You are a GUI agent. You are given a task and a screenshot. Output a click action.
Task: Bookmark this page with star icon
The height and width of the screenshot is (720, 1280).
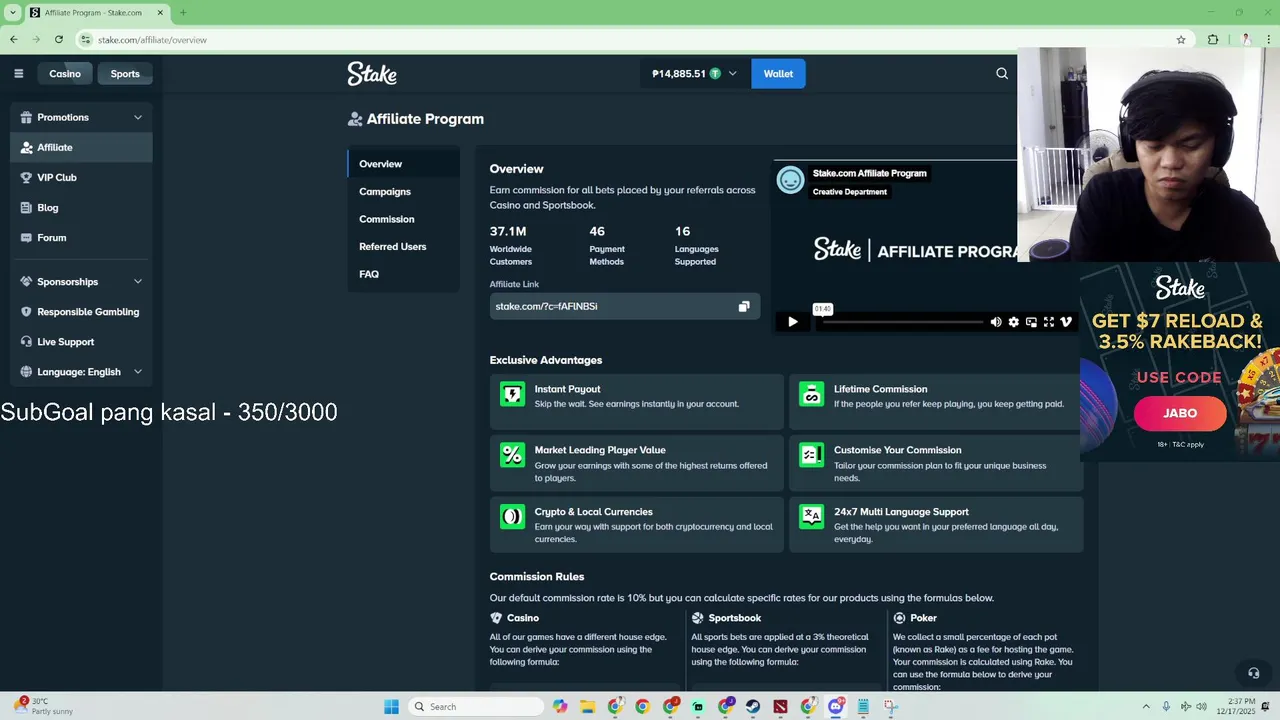click(x=1181, y=40)
